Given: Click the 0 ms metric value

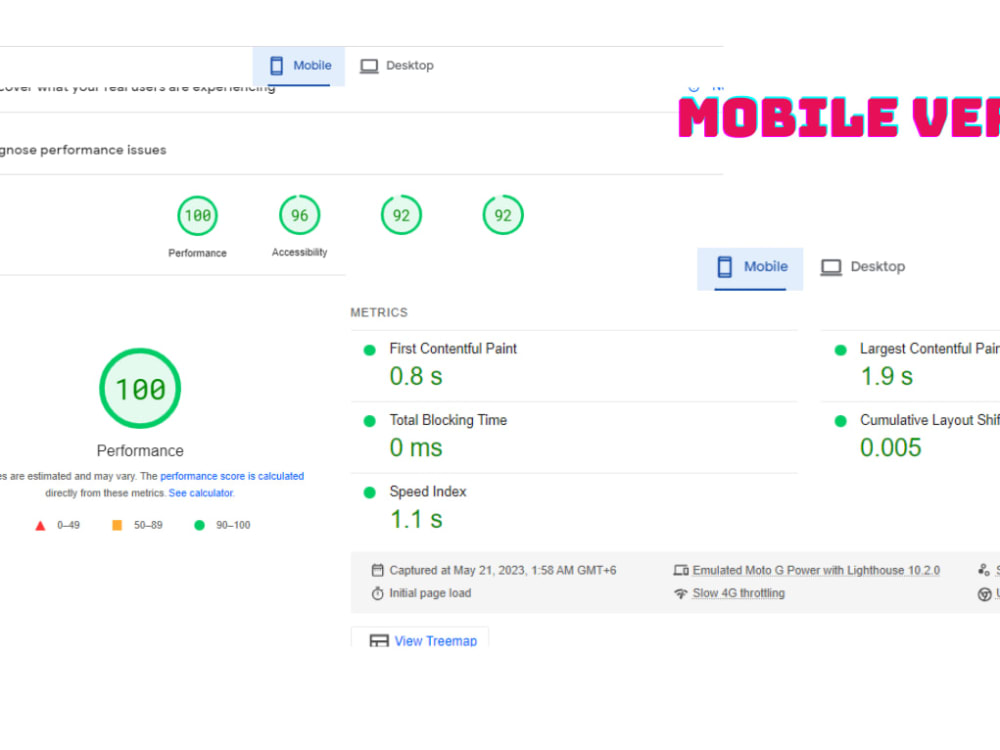Looking at the screenshot, I should coord(416,448).
